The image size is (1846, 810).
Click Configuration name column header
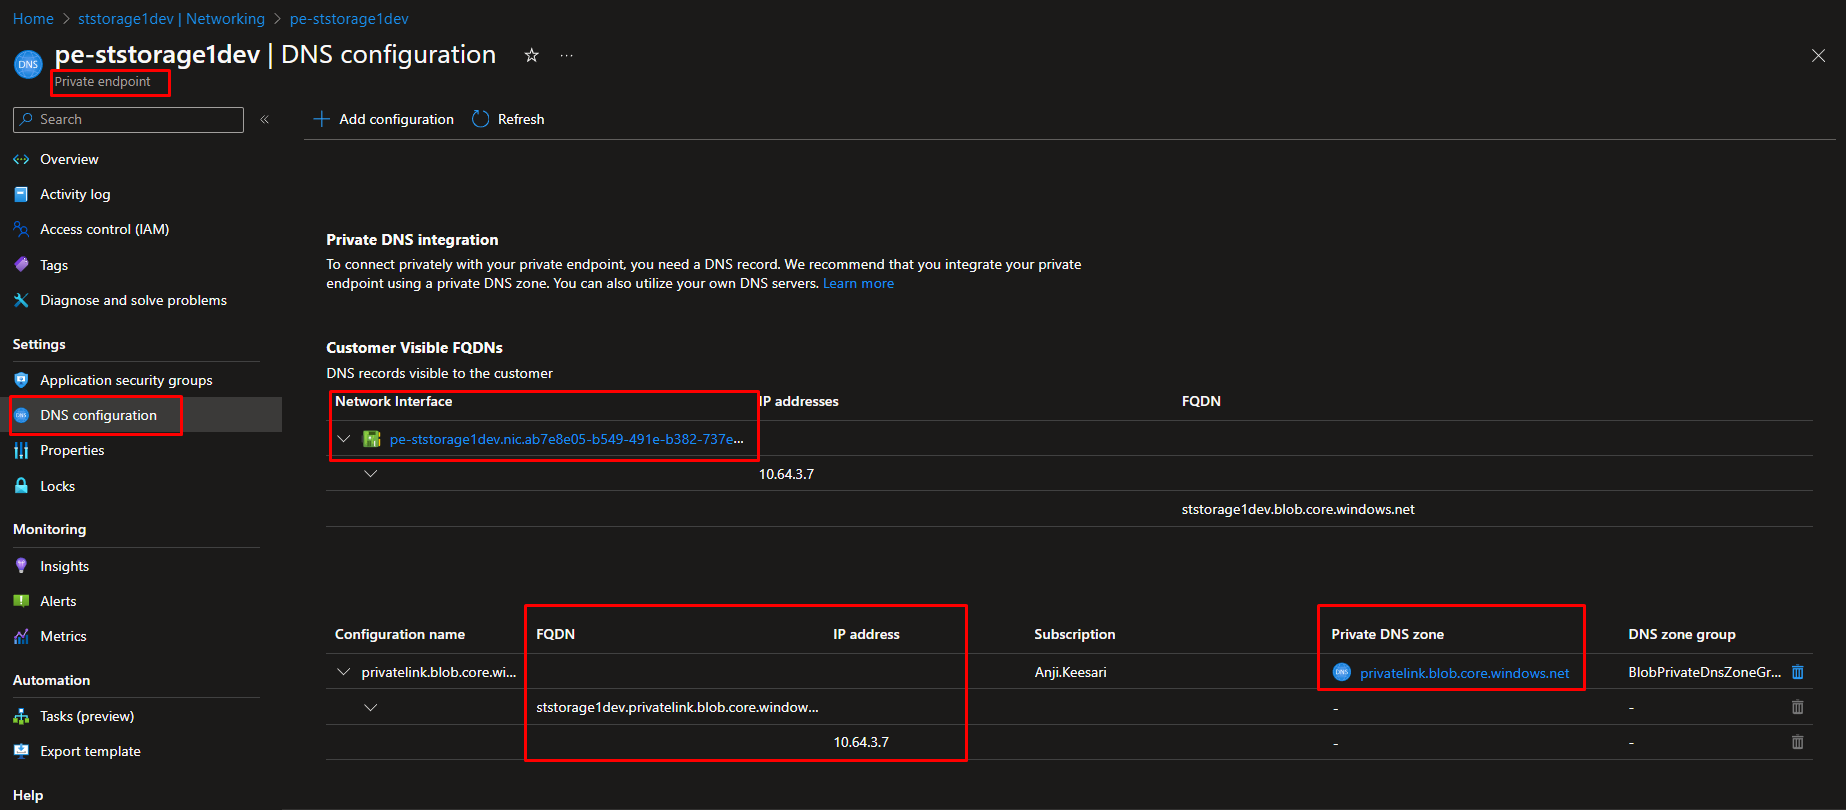400,634
